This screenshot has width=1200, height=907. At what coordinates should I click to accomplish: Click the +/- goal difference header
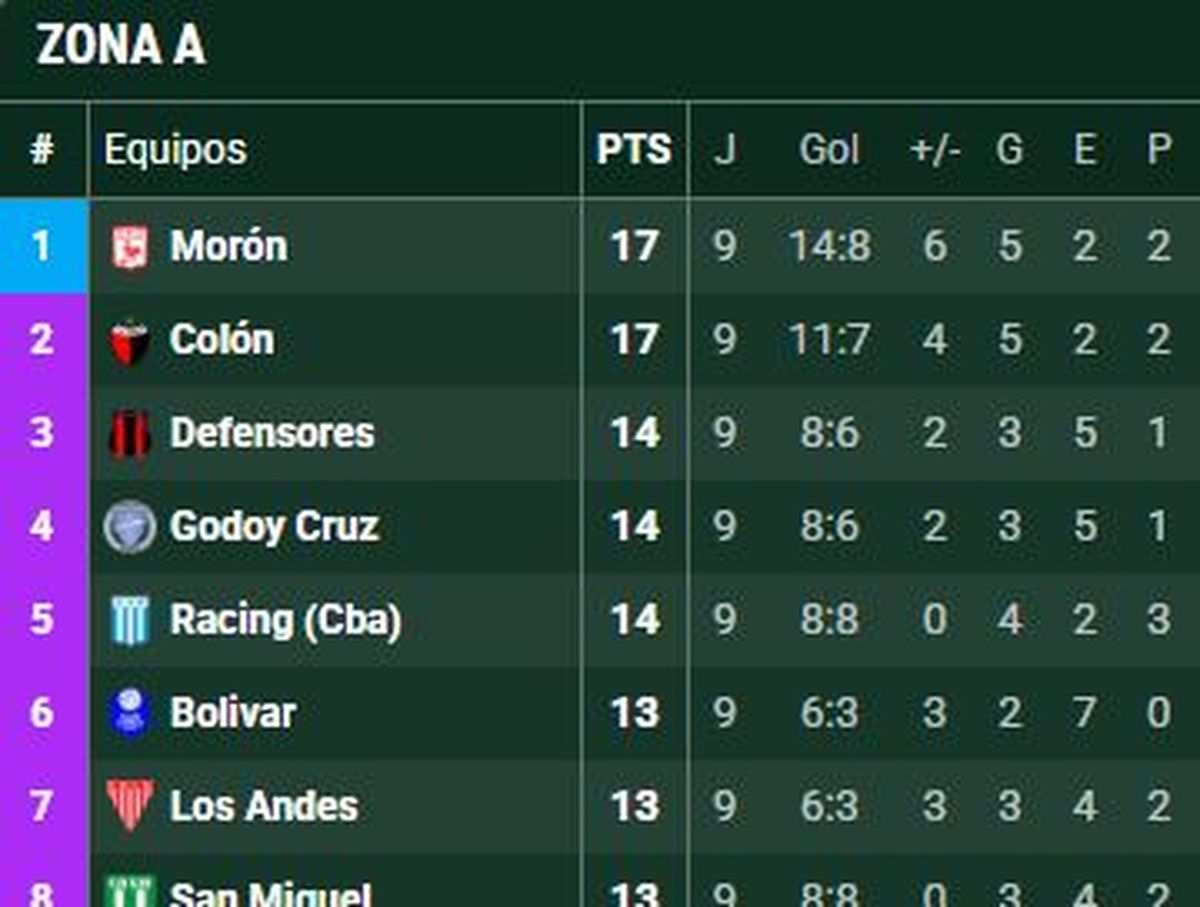click(935, 150)
